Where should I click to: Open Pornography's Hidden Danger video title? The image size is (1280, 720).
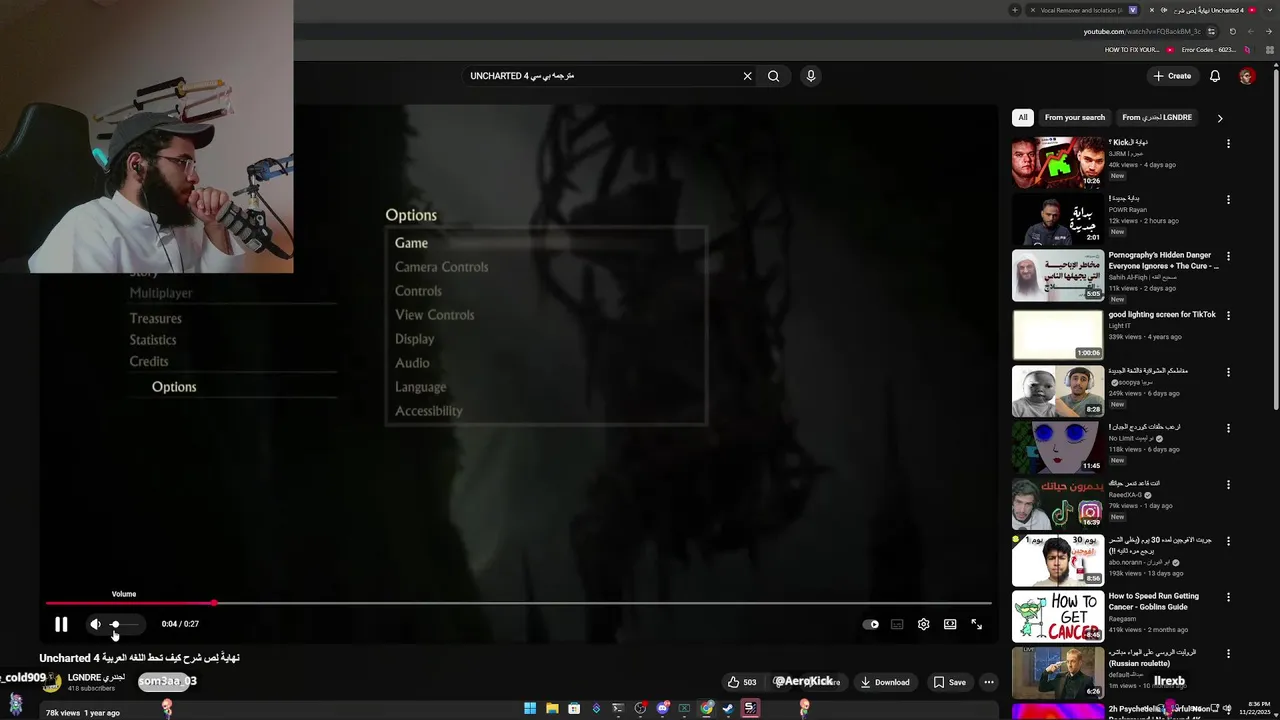pyautogui.click(x=1163, y=261)
